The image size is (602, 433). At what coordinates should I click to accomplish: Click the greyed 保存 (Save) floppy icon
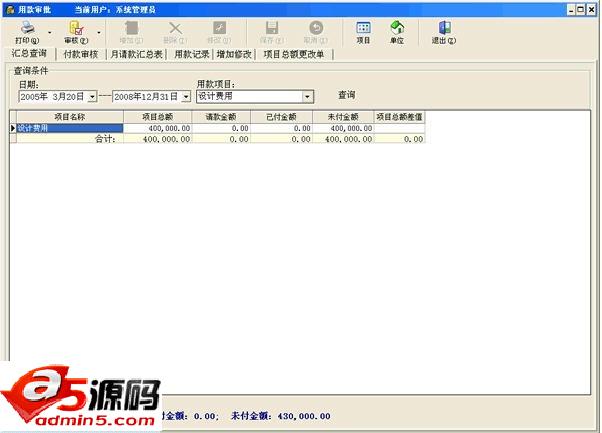(x=272, y=32)
